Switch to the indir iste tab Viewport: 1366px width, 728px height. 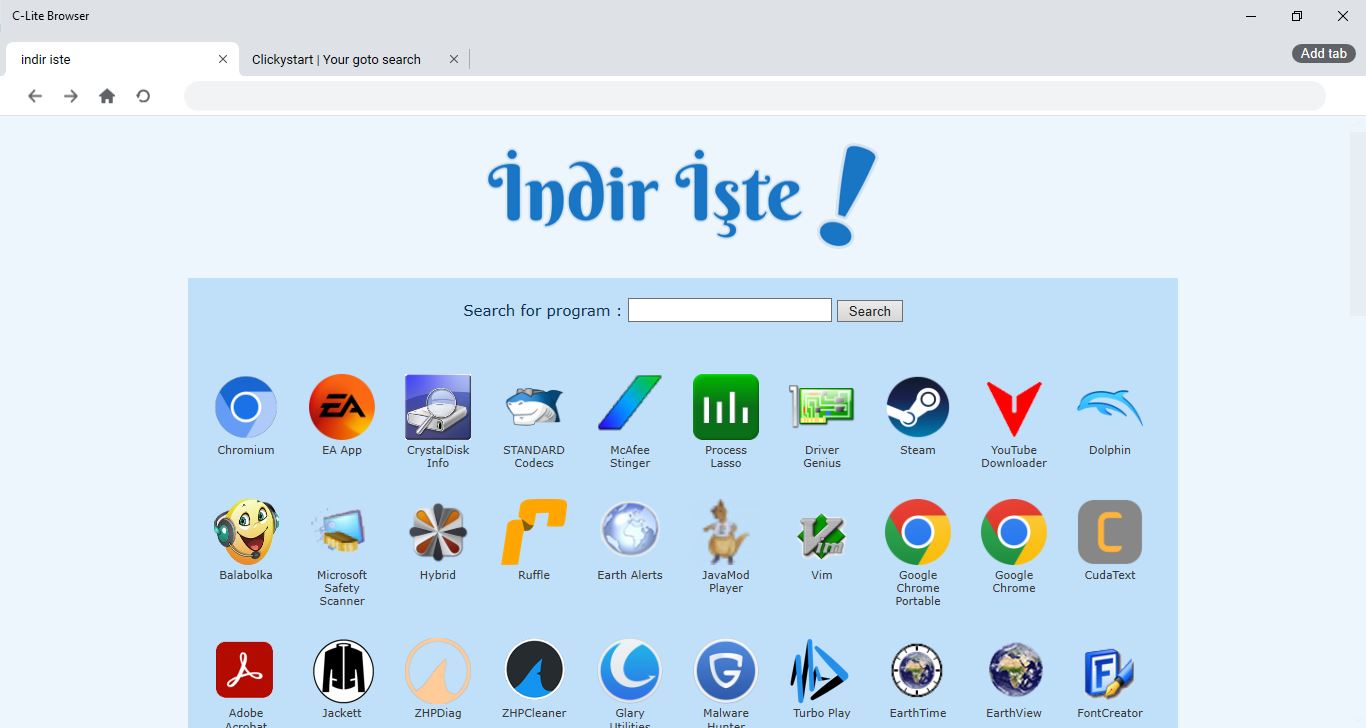click(122, 59)
